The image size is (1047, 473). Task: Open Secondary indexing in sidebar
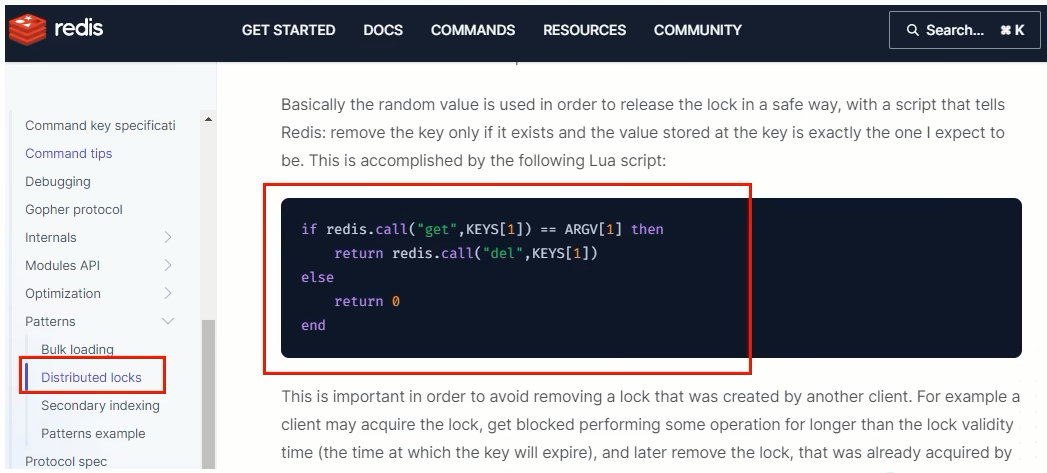100,406
